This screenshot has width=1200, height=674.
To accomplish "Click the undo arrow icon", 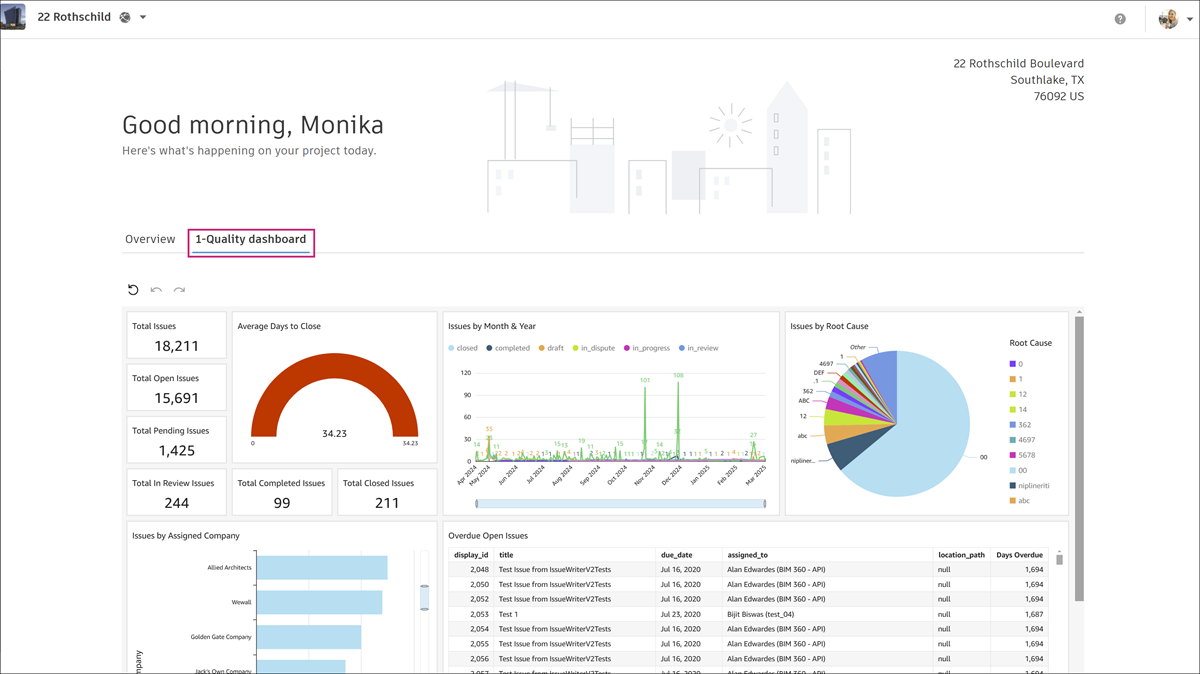I will point(156,290).
